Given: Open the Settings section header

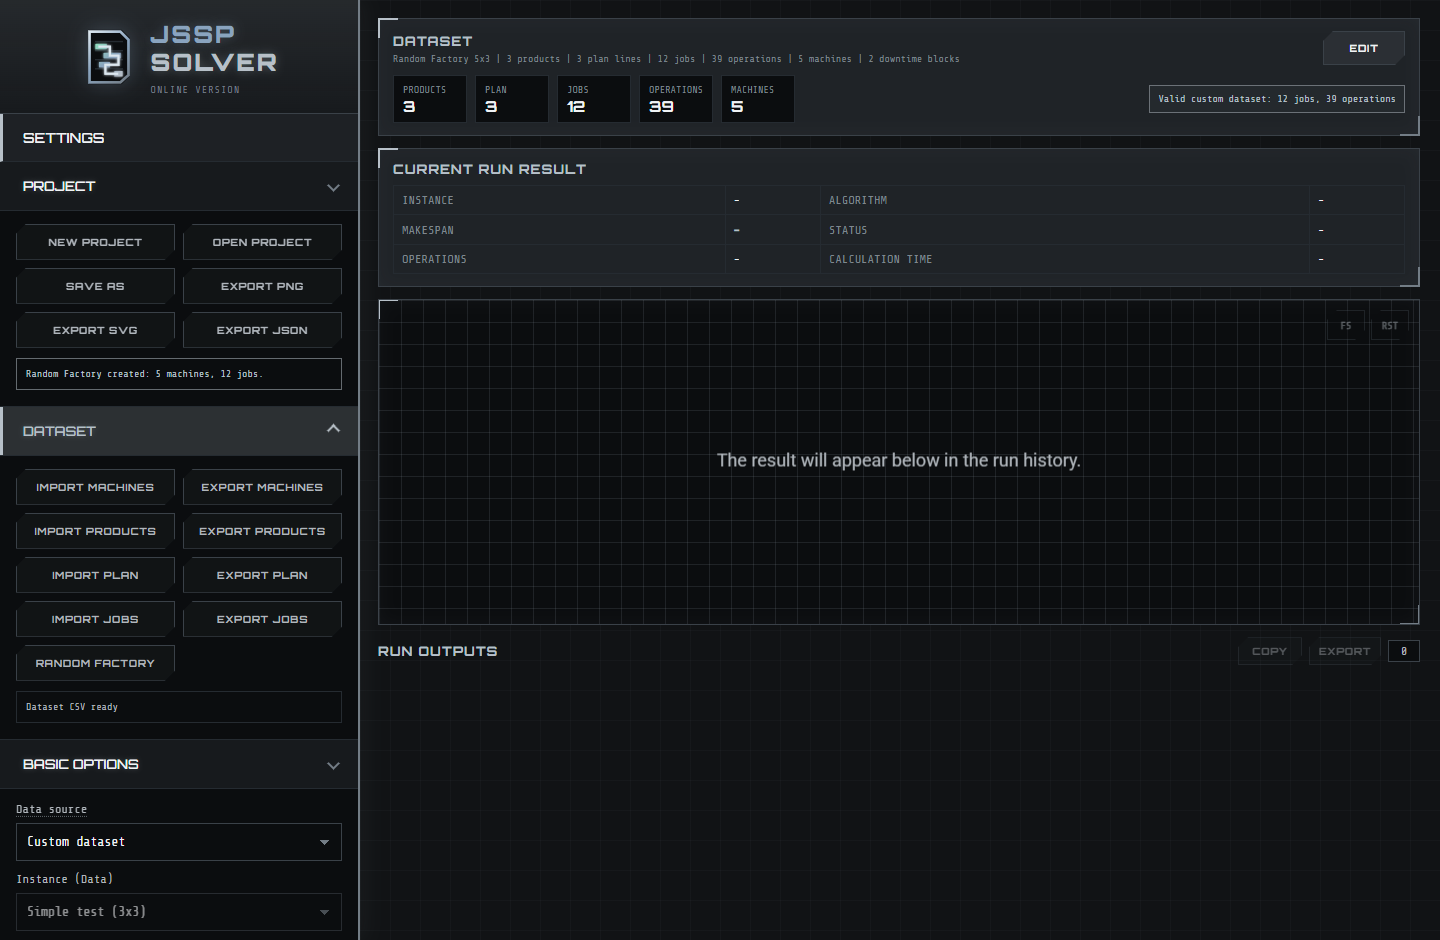Looking at the screenshot, I should (179, 138).
